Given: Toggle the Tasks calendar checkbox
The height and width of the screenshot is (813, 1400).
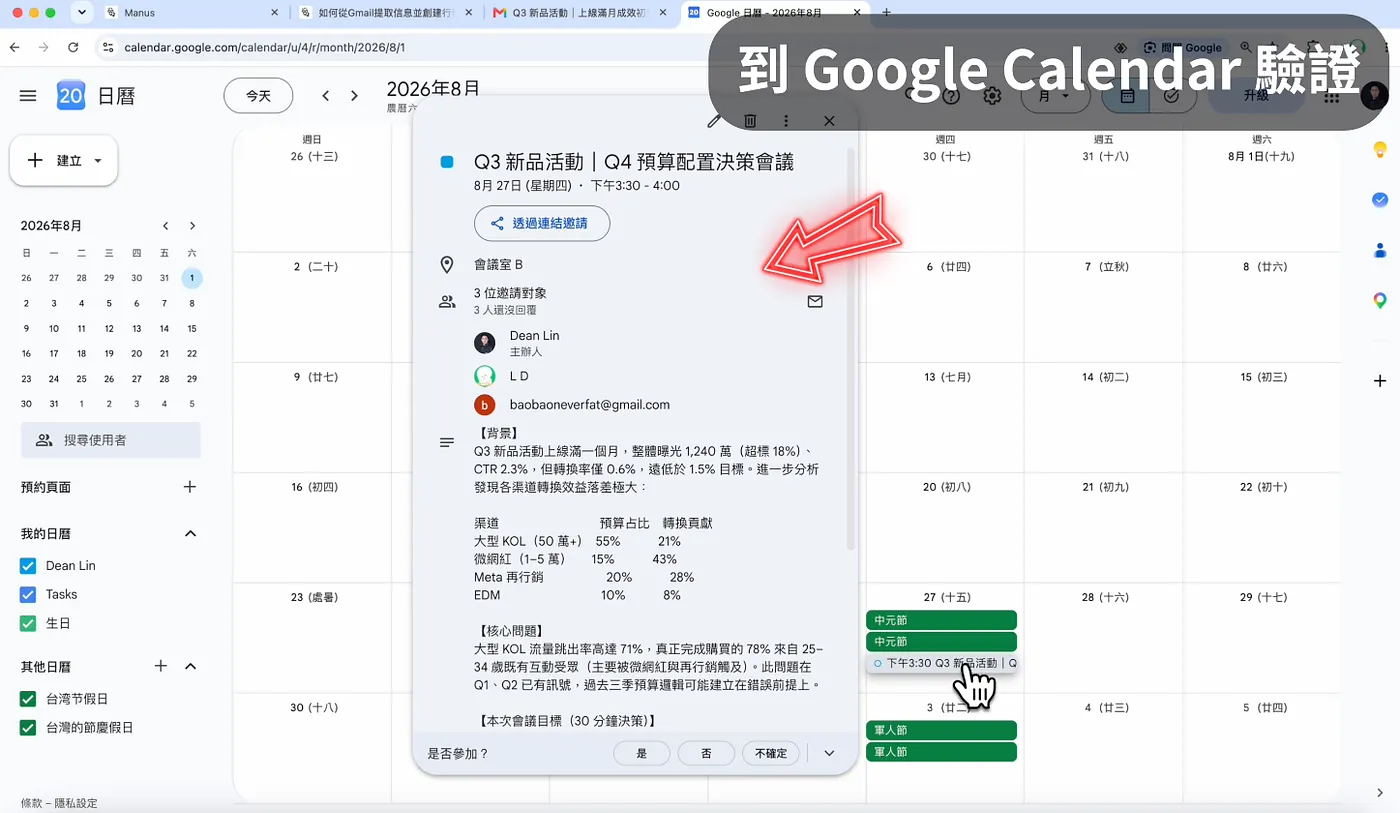Looking at the screenshot, I should point(28,595).
